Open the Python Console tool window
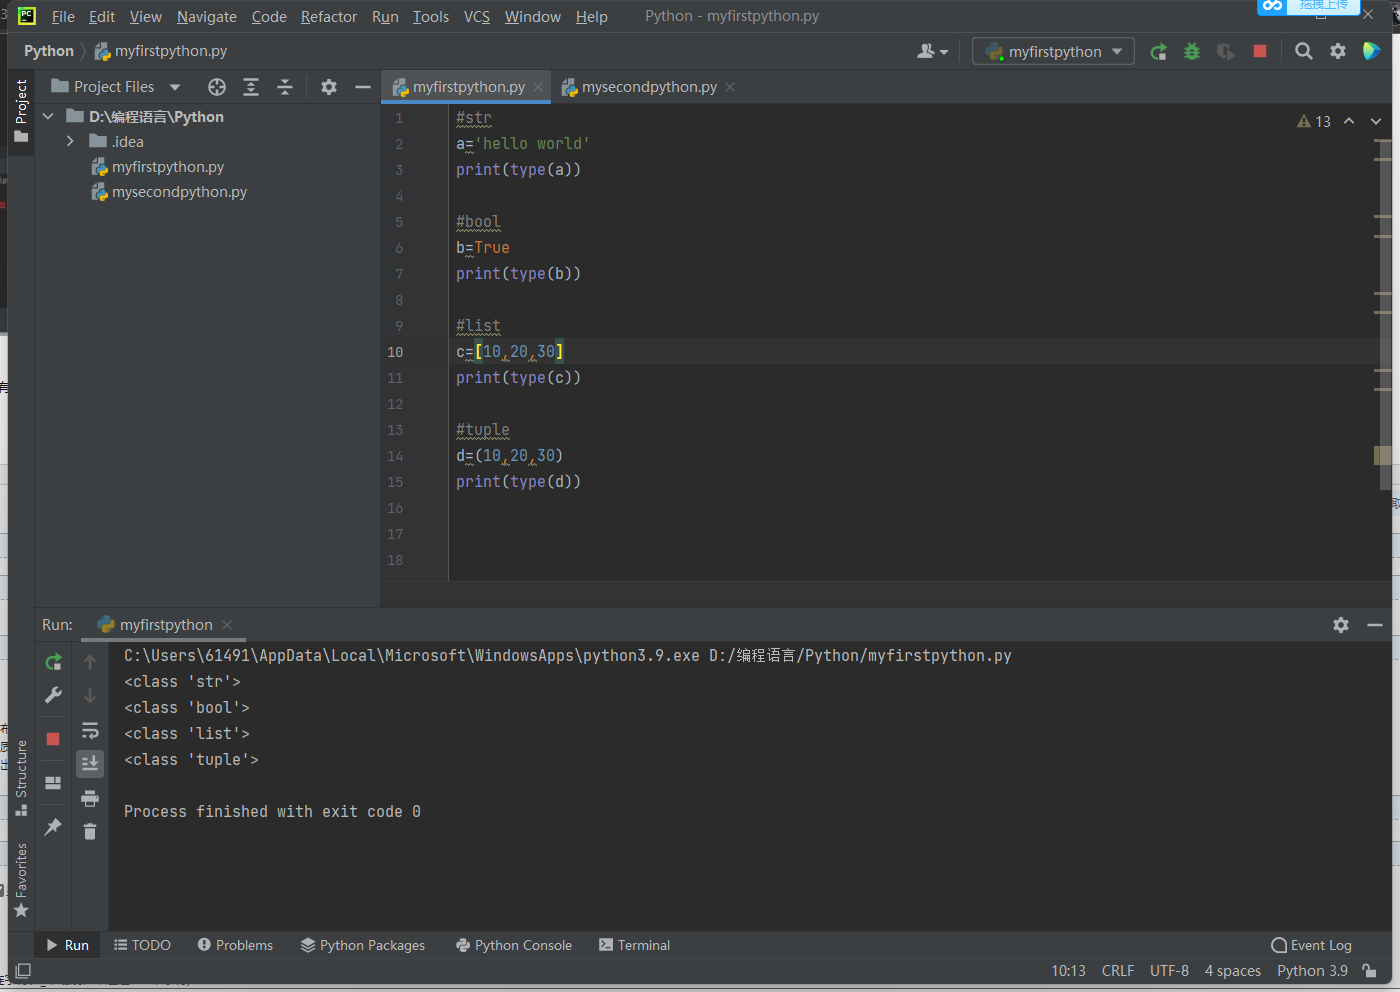 click(513, 945)
